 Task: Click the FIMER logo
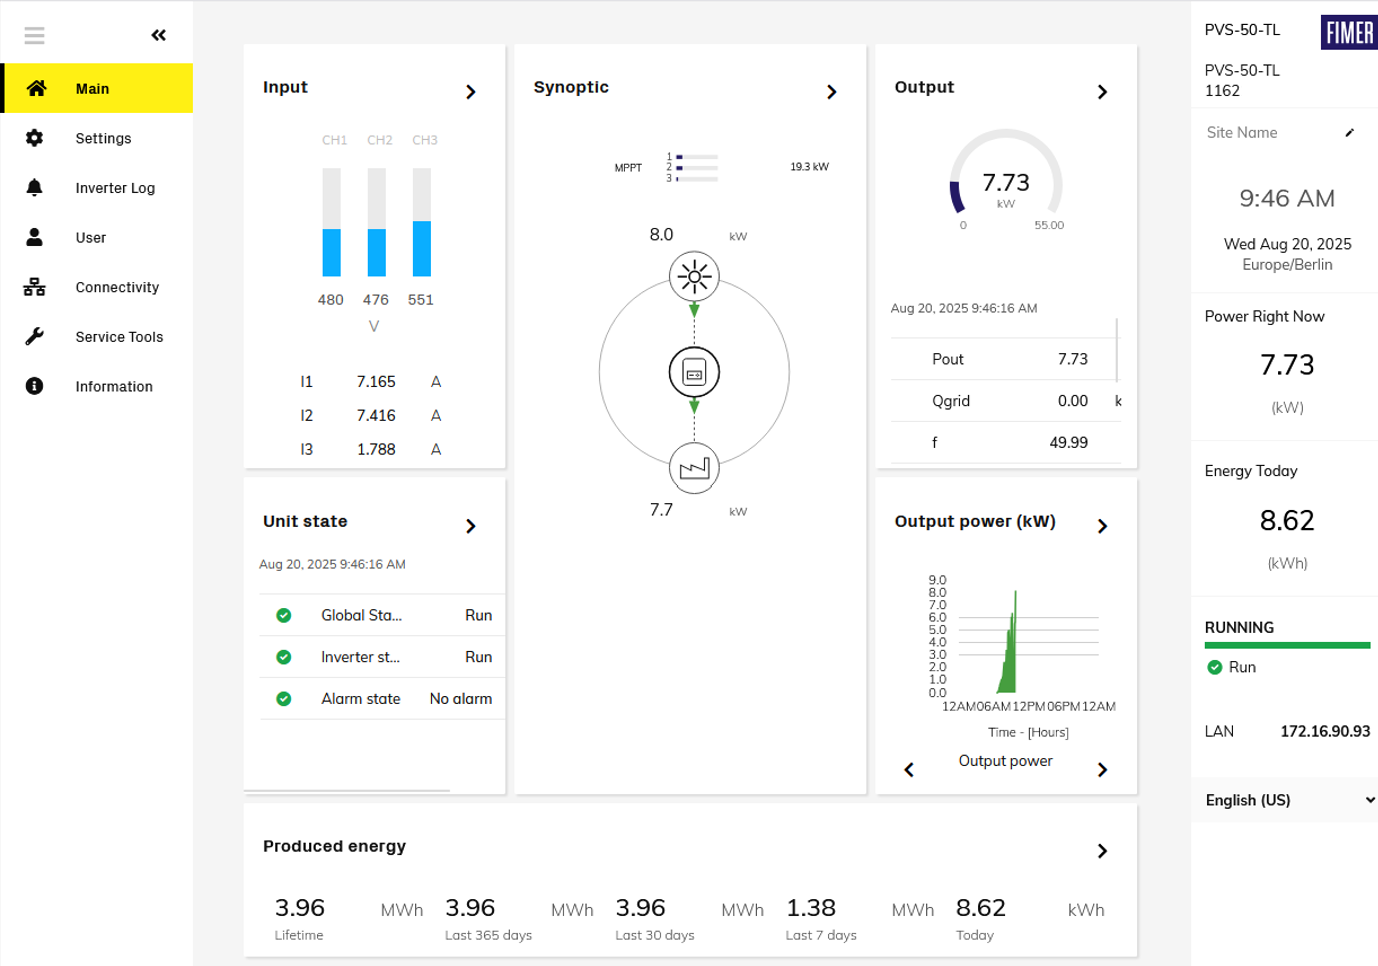coord(1348,33)
